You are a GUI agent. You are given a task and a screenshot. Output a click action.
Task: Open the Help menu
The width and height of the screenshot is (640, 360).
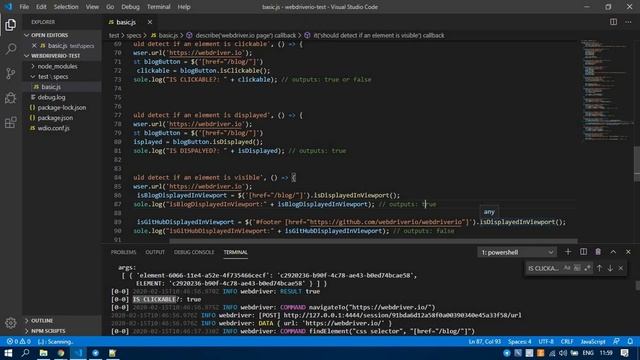[x=184, y=7]
